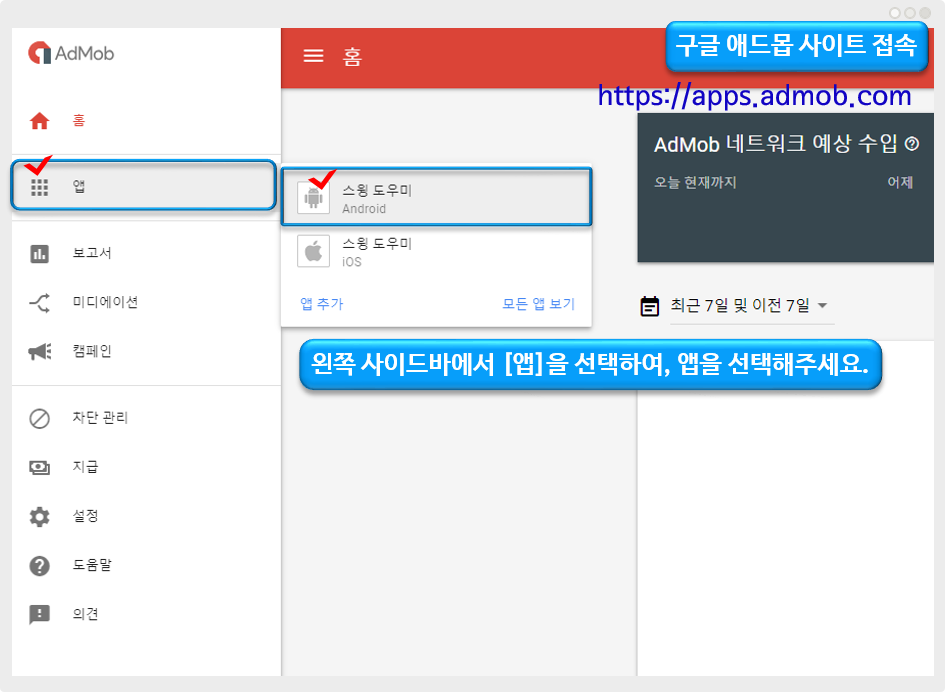Click the AdMob logo

tap(71, 53)
